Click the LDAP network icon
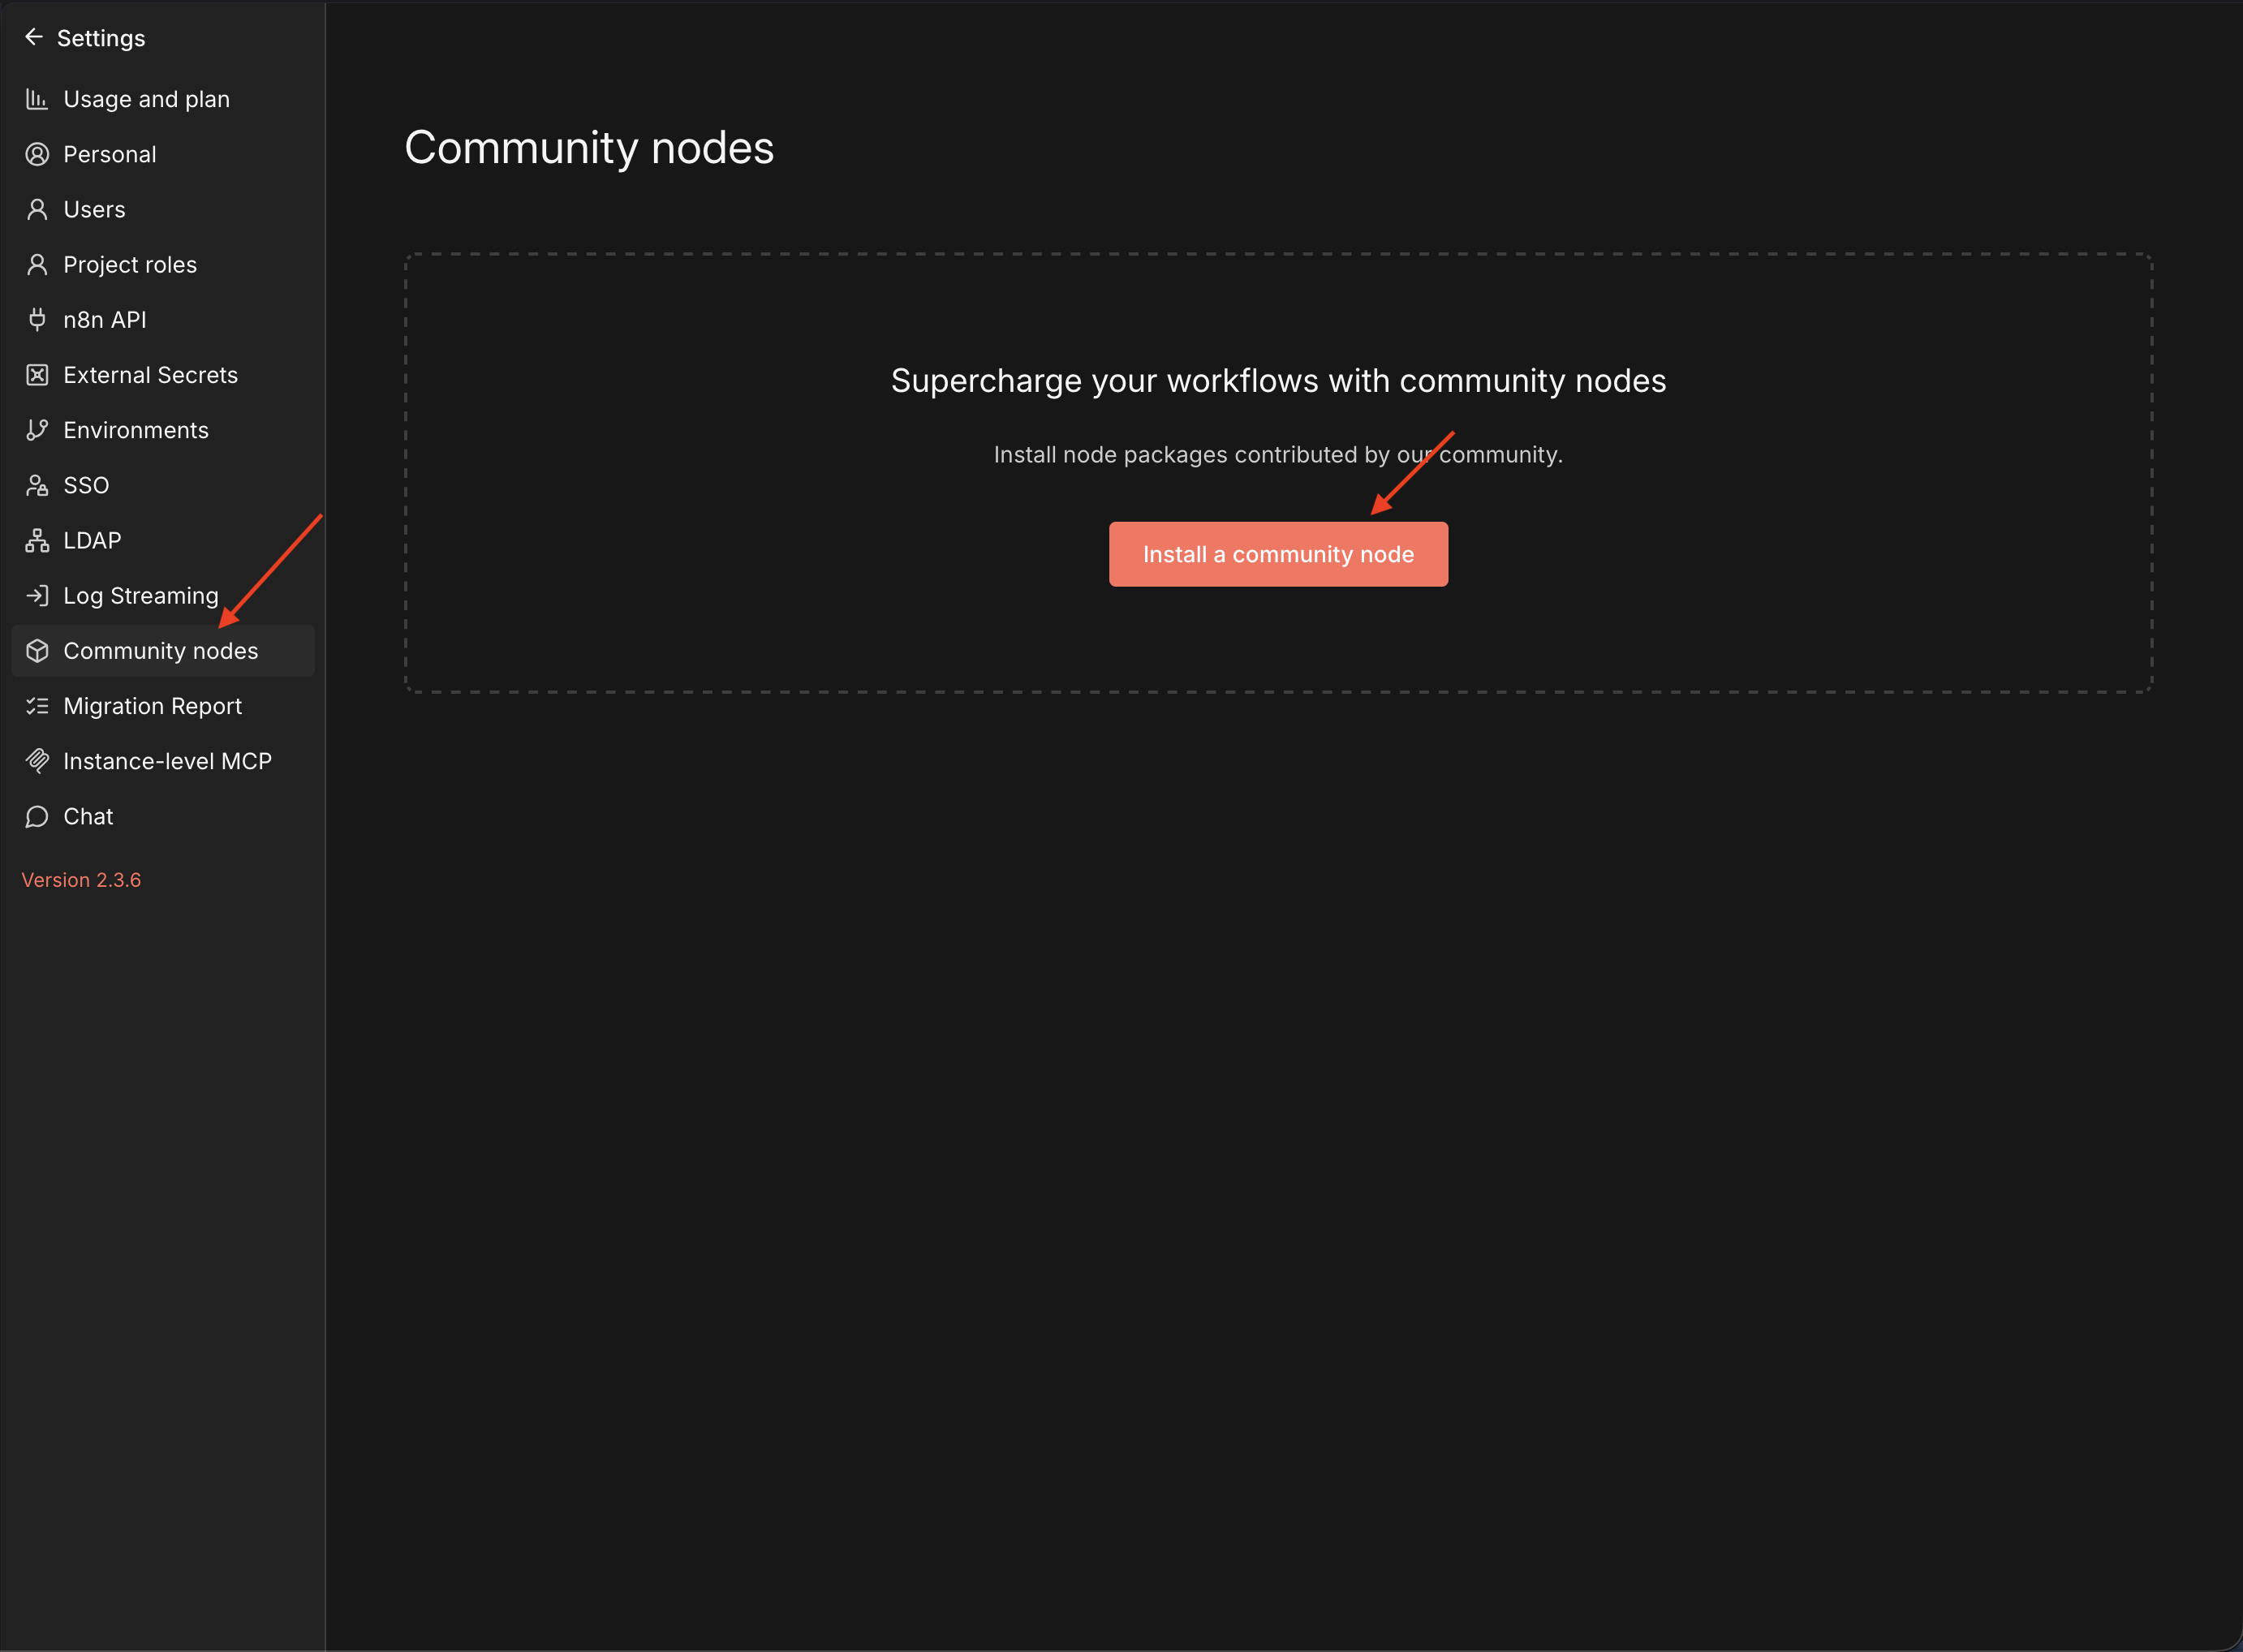The height and width of the screenshot is (1652, 2243). click(37, 540)
